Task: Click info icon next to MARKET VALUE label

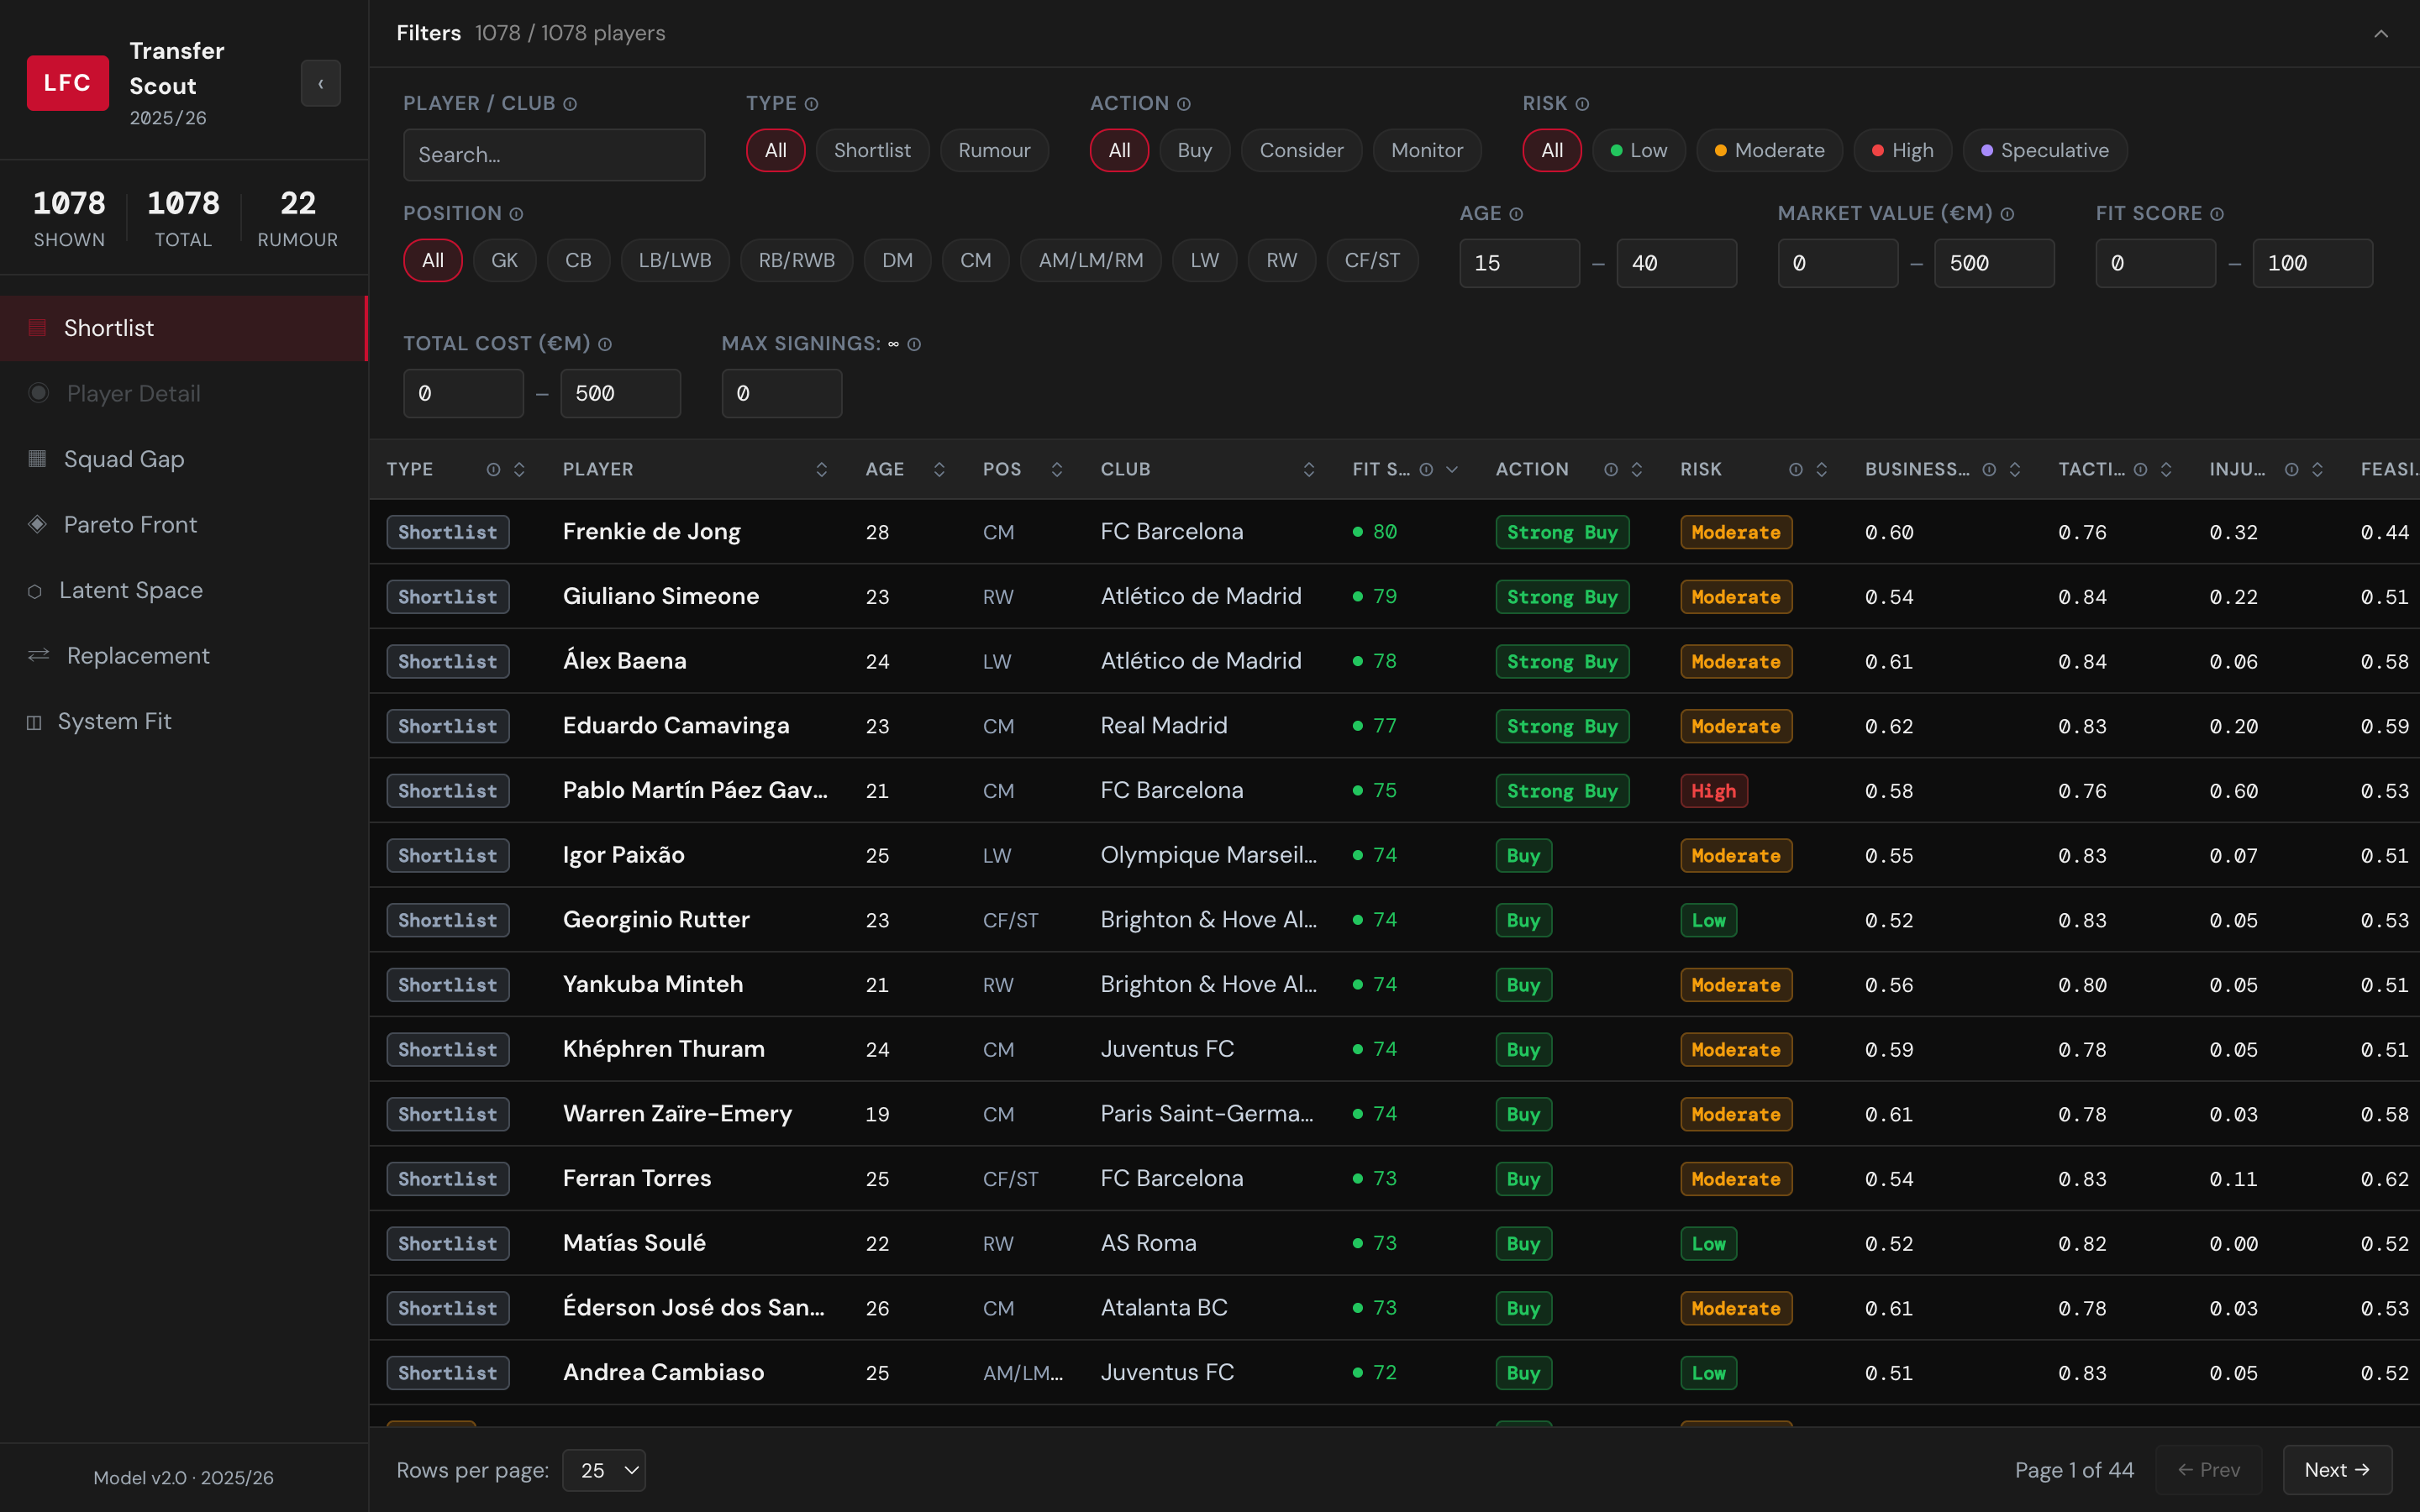Action: 2007,214
